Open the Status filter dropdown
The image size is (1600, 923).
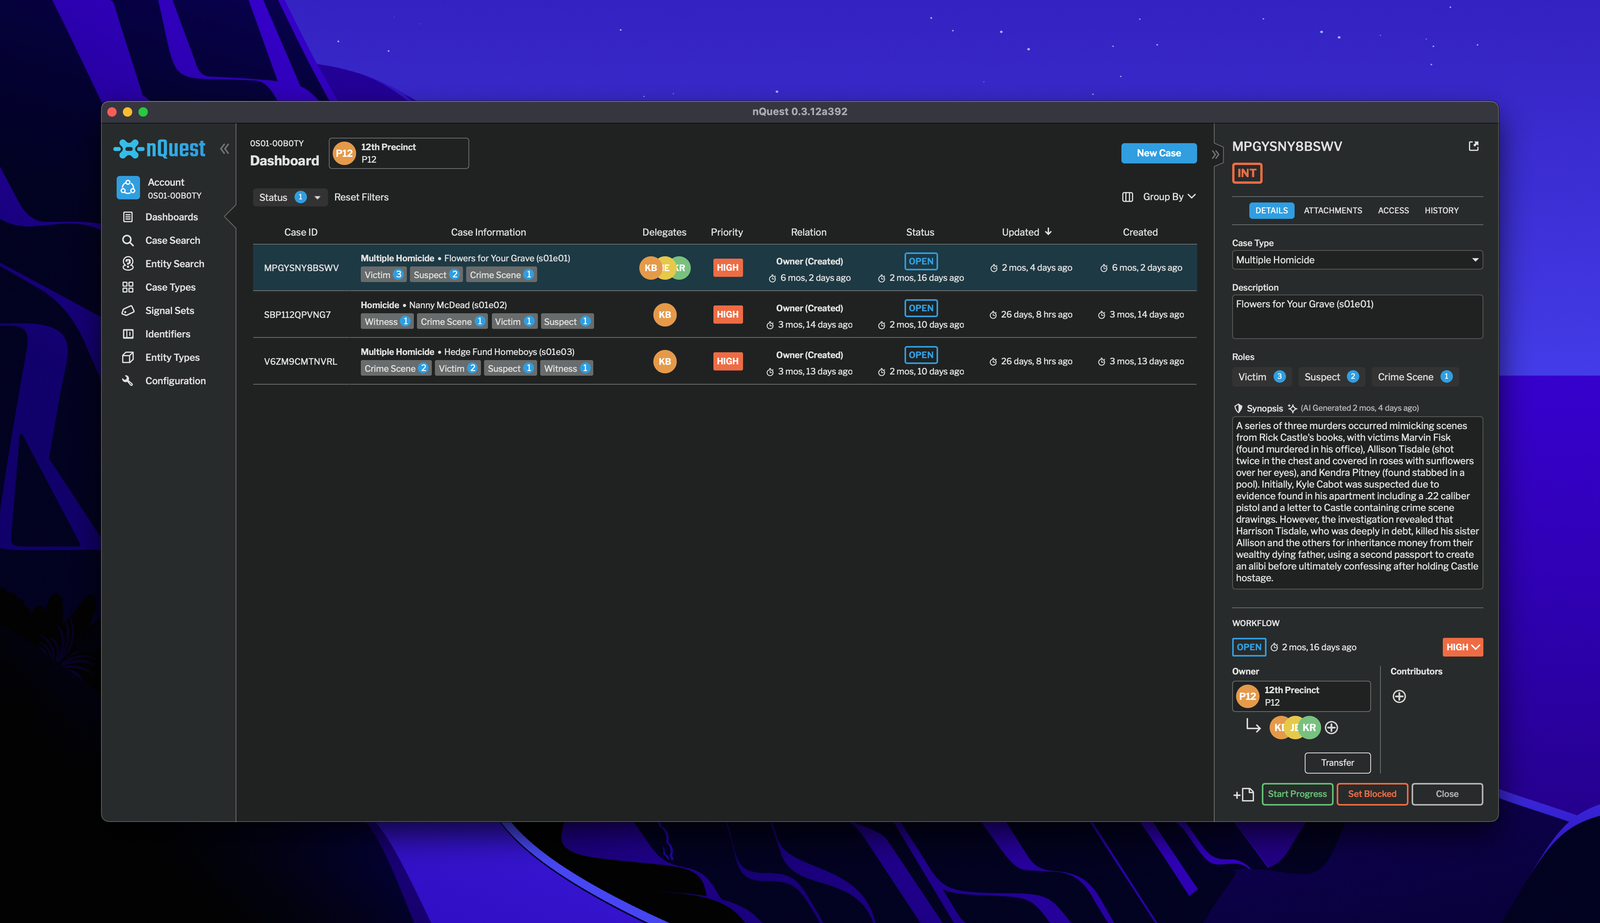pos(289,197)
